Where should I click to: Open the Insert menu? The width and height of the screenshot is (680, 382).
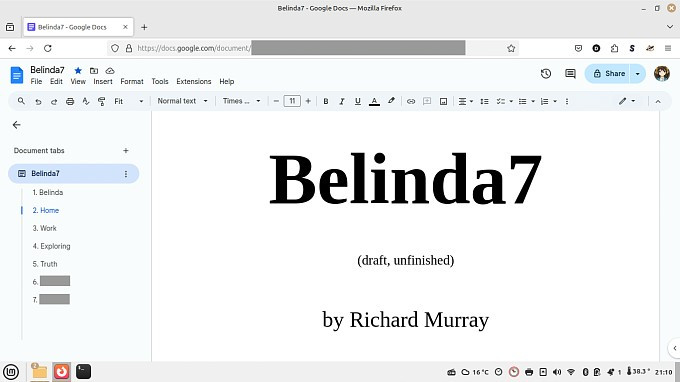[x=103, y=82]
